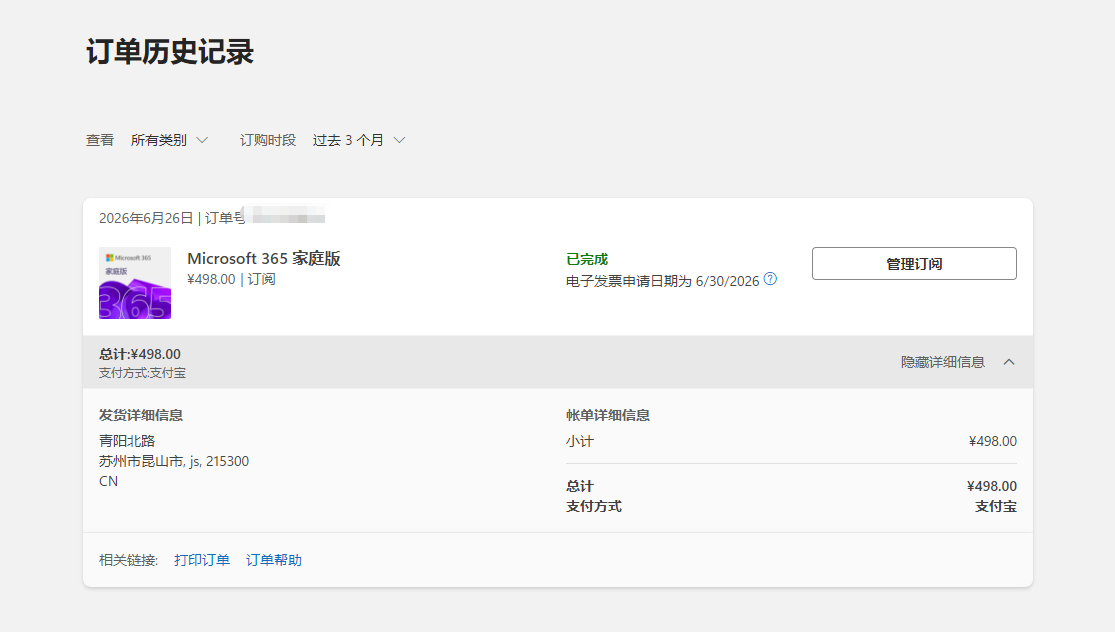Collapse details via 隐藏详细信息
The height and width of the screenshot is (632, 1115).
[943, 362]
